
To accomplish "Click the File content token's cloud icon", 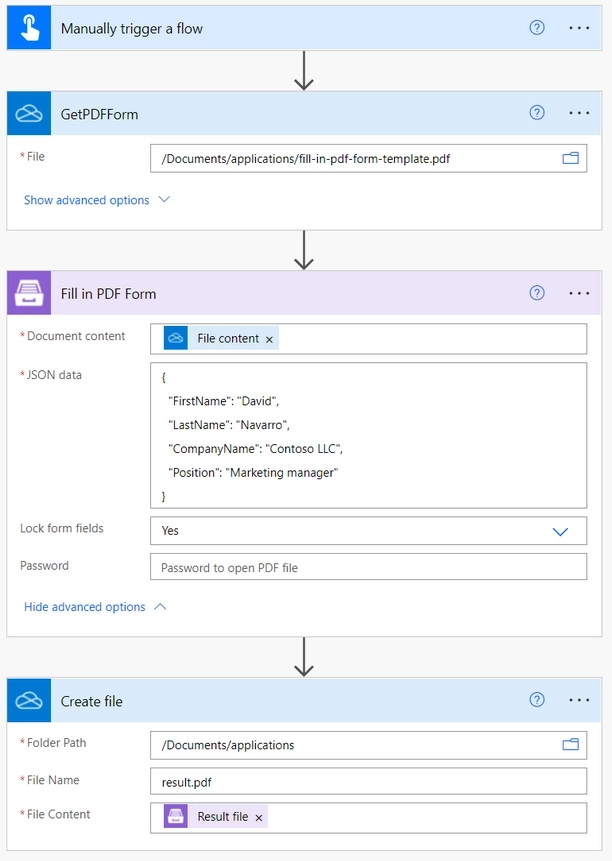I will (175, 338).
